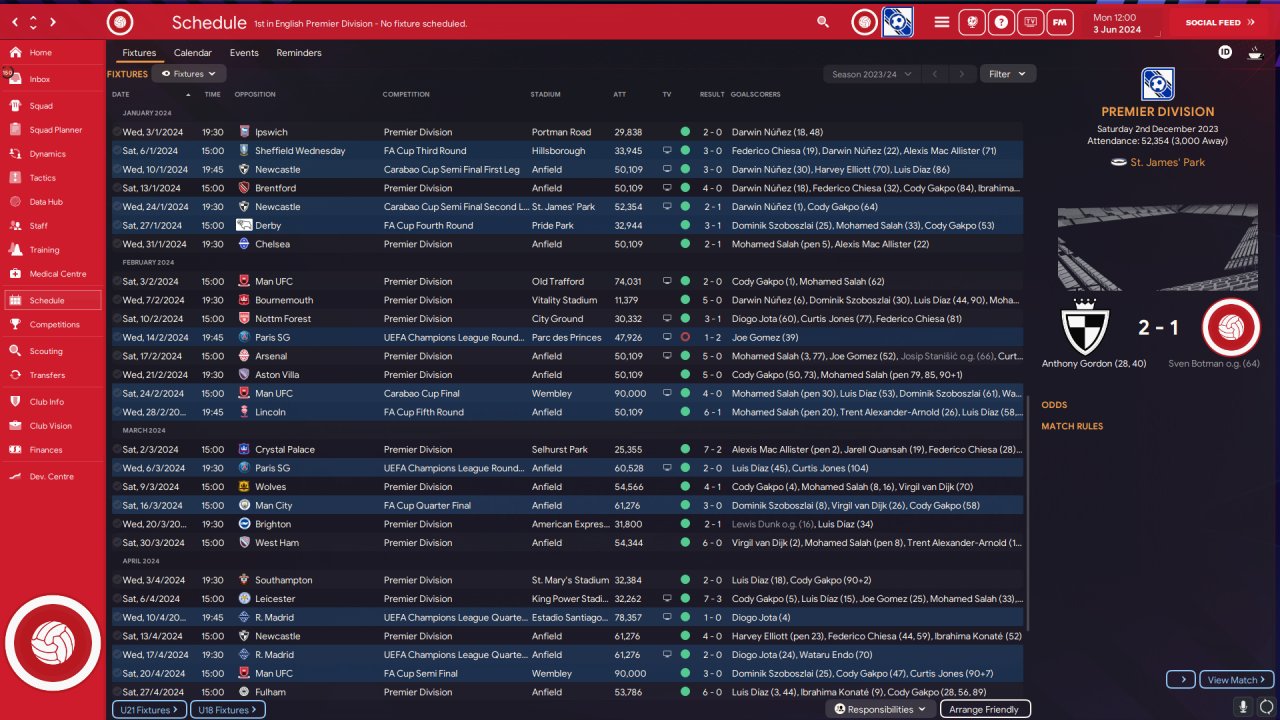Go back with the left navigation arrow
Viewport: 1280px width, 720px height.
(15, 22)
